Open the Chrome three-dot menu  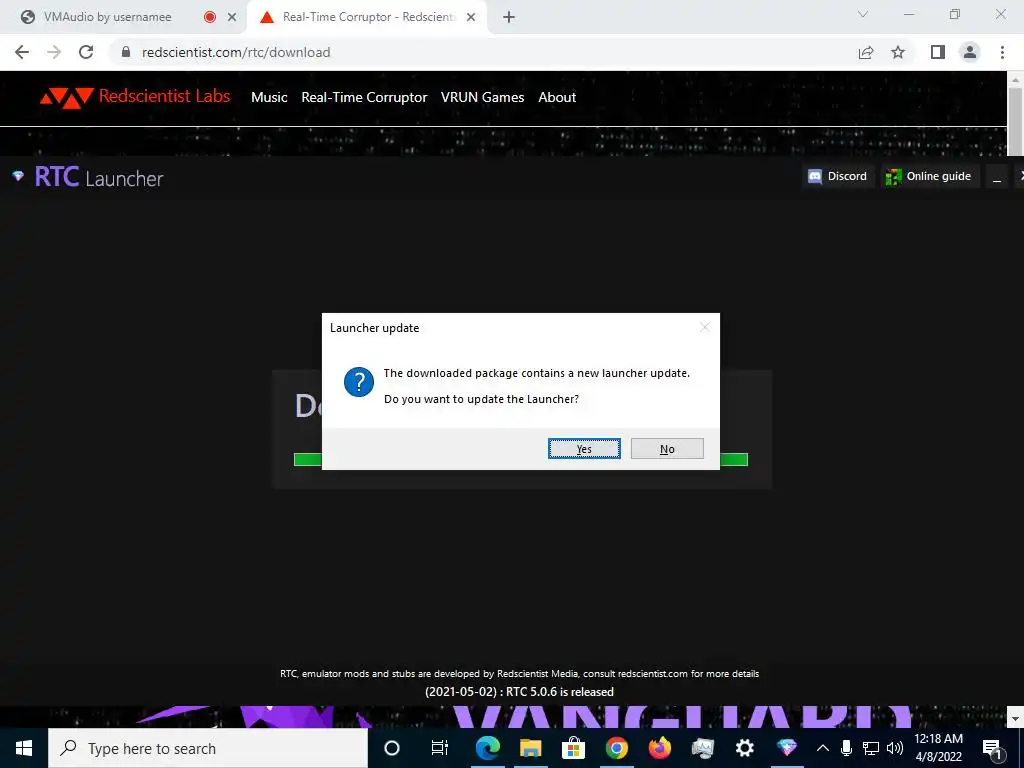(x=1002, y=52)
